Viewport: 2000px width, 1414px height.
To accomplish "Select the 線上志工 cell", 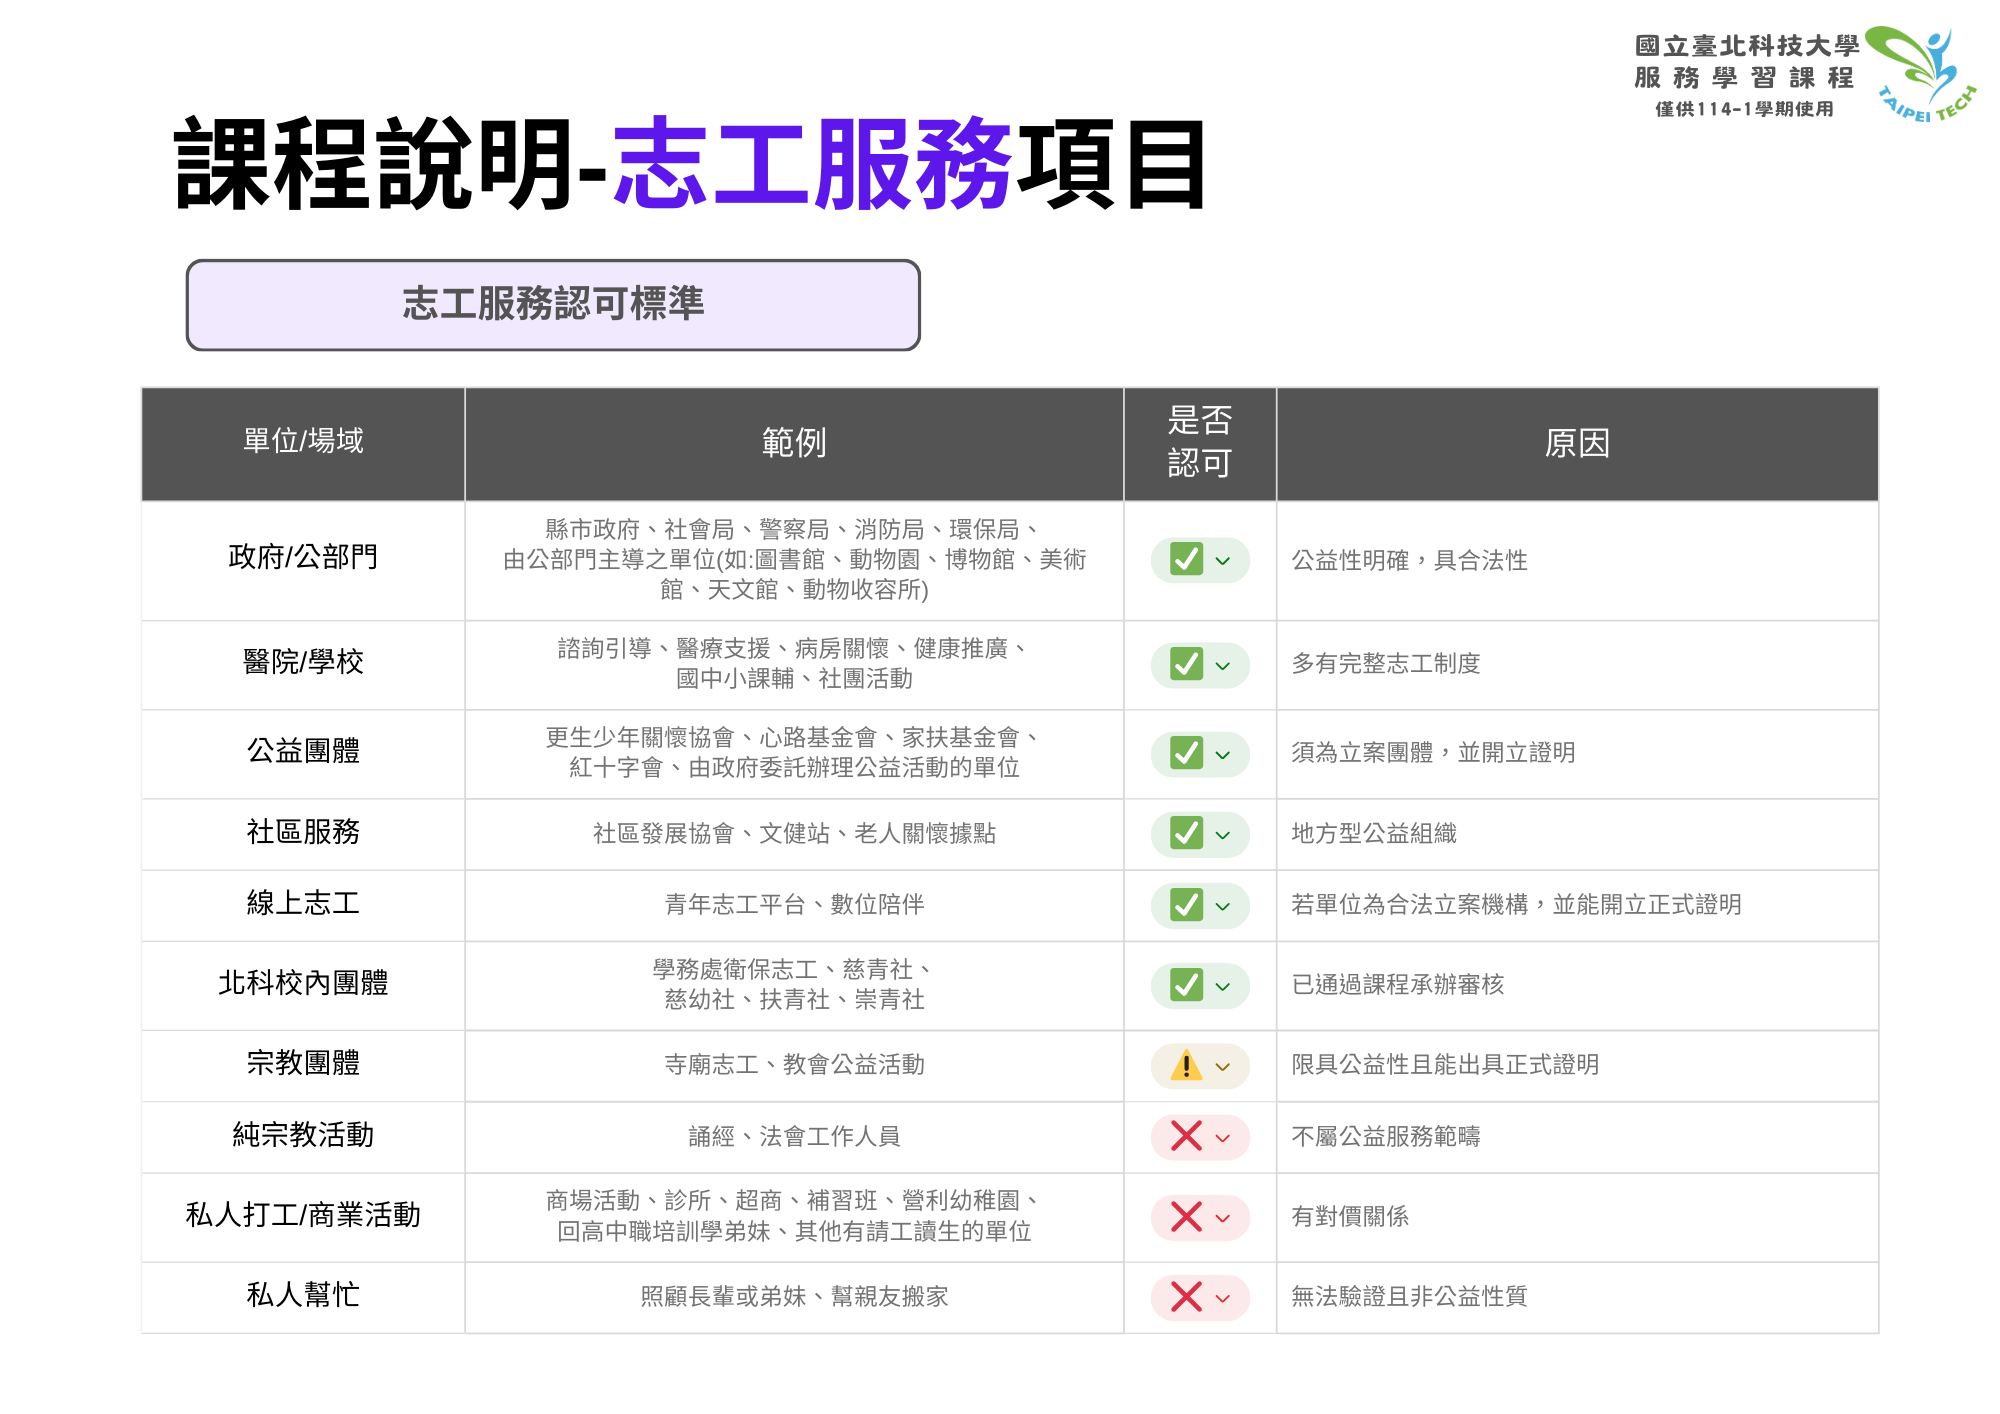I will tap(303, 905).
